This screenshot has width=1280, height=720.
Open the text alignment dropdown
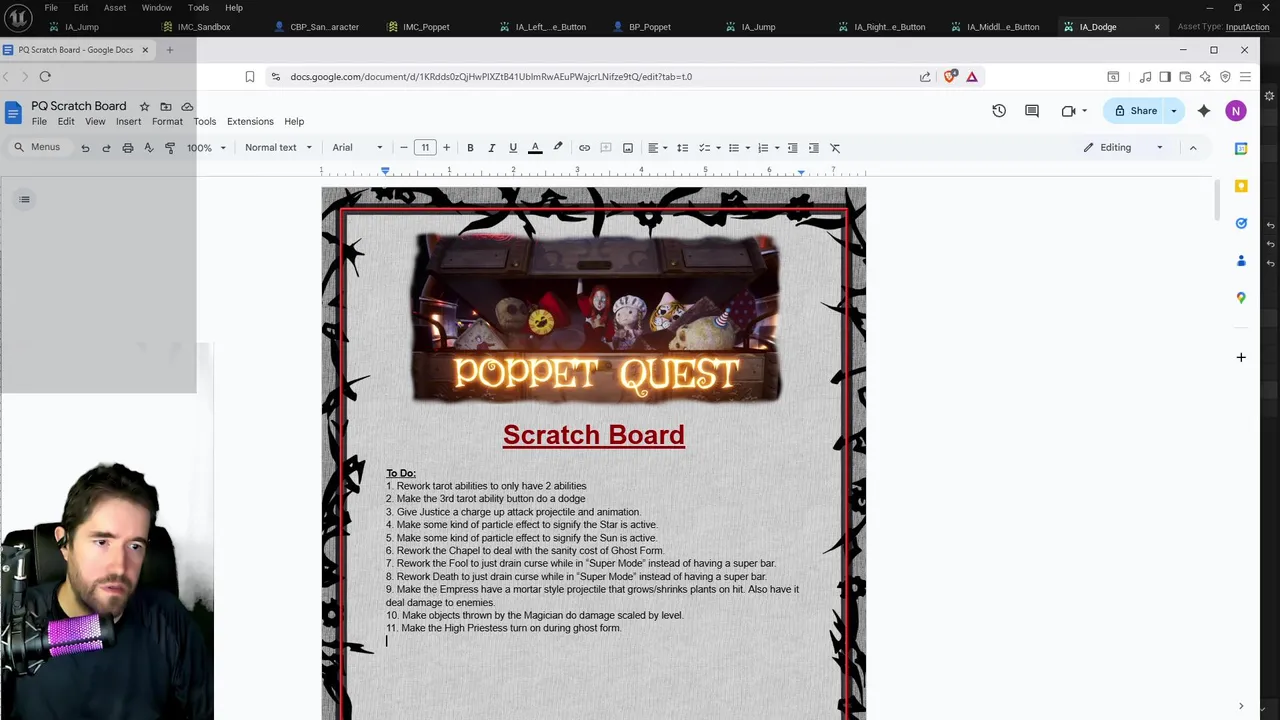coord(658,148)
